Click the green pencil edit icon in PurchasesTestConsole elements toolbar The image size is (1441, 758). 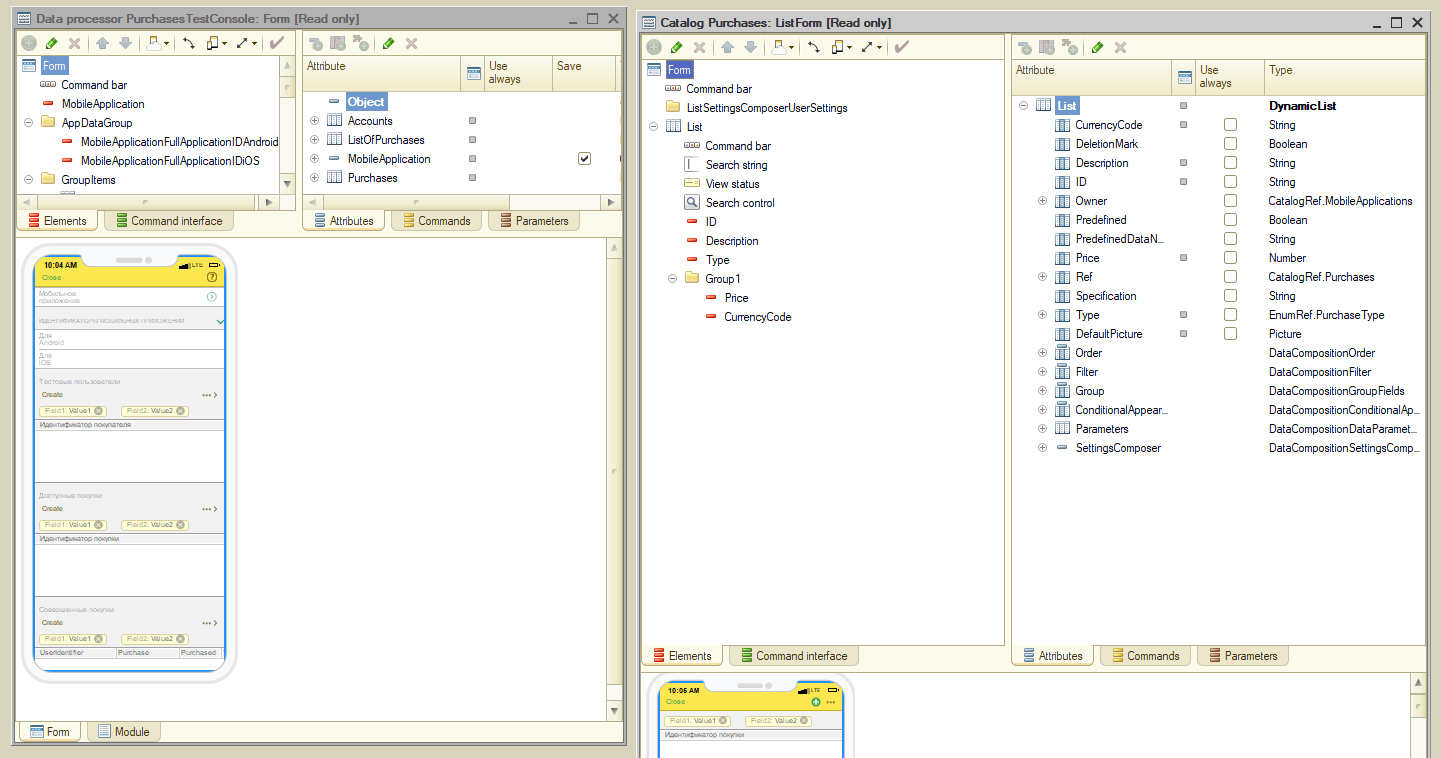52,44
